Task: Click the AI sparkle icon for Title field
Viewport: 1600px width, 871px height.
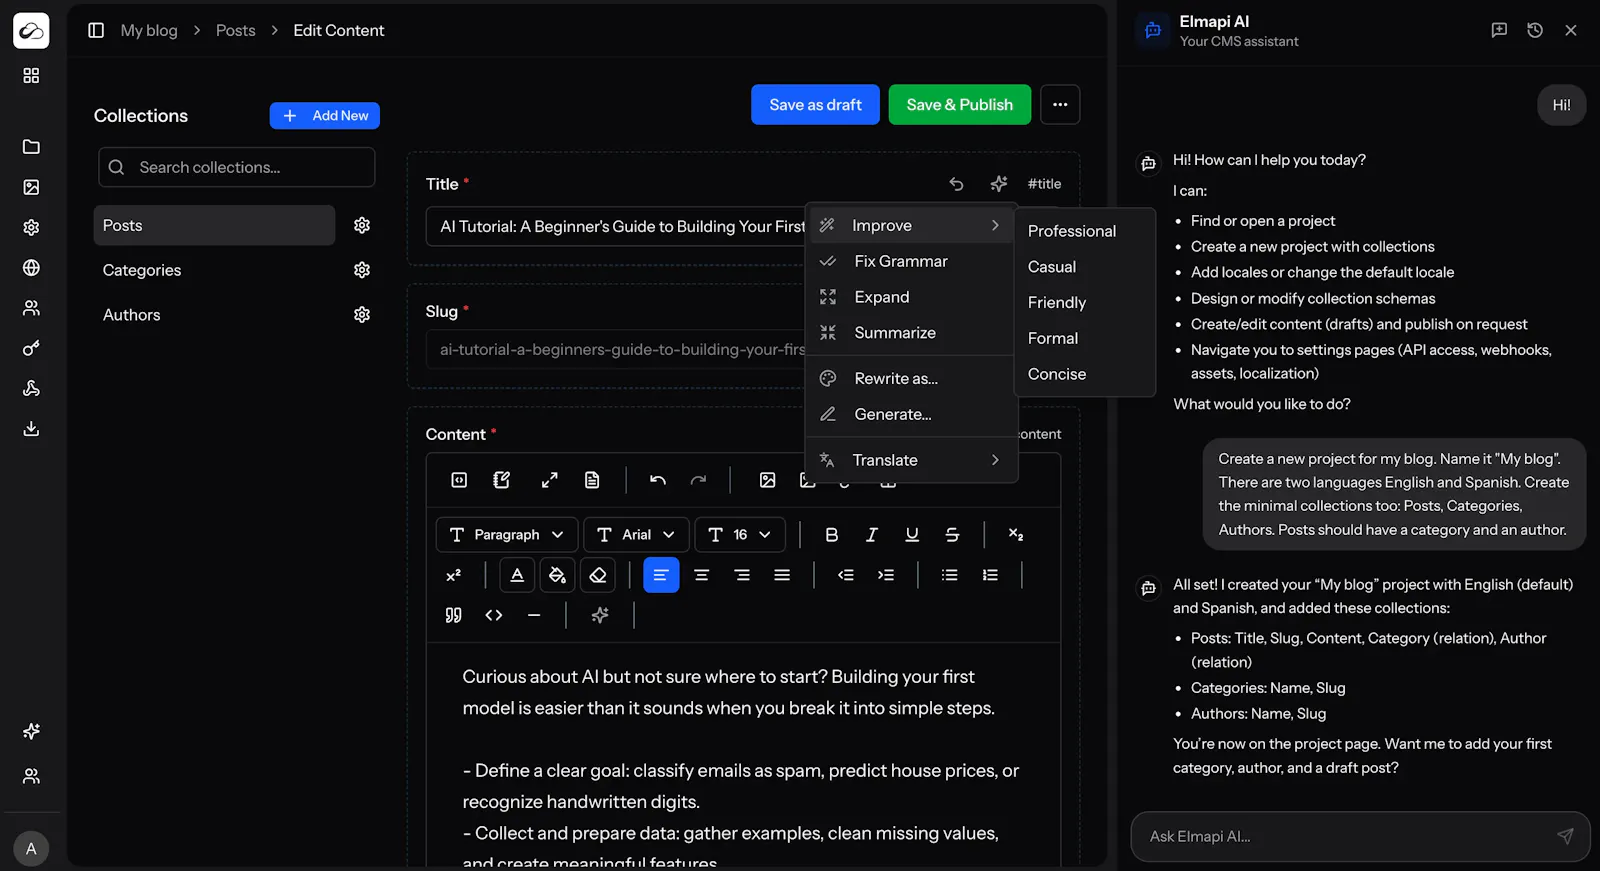Action: pyautogui.click(x=999, y=184)
